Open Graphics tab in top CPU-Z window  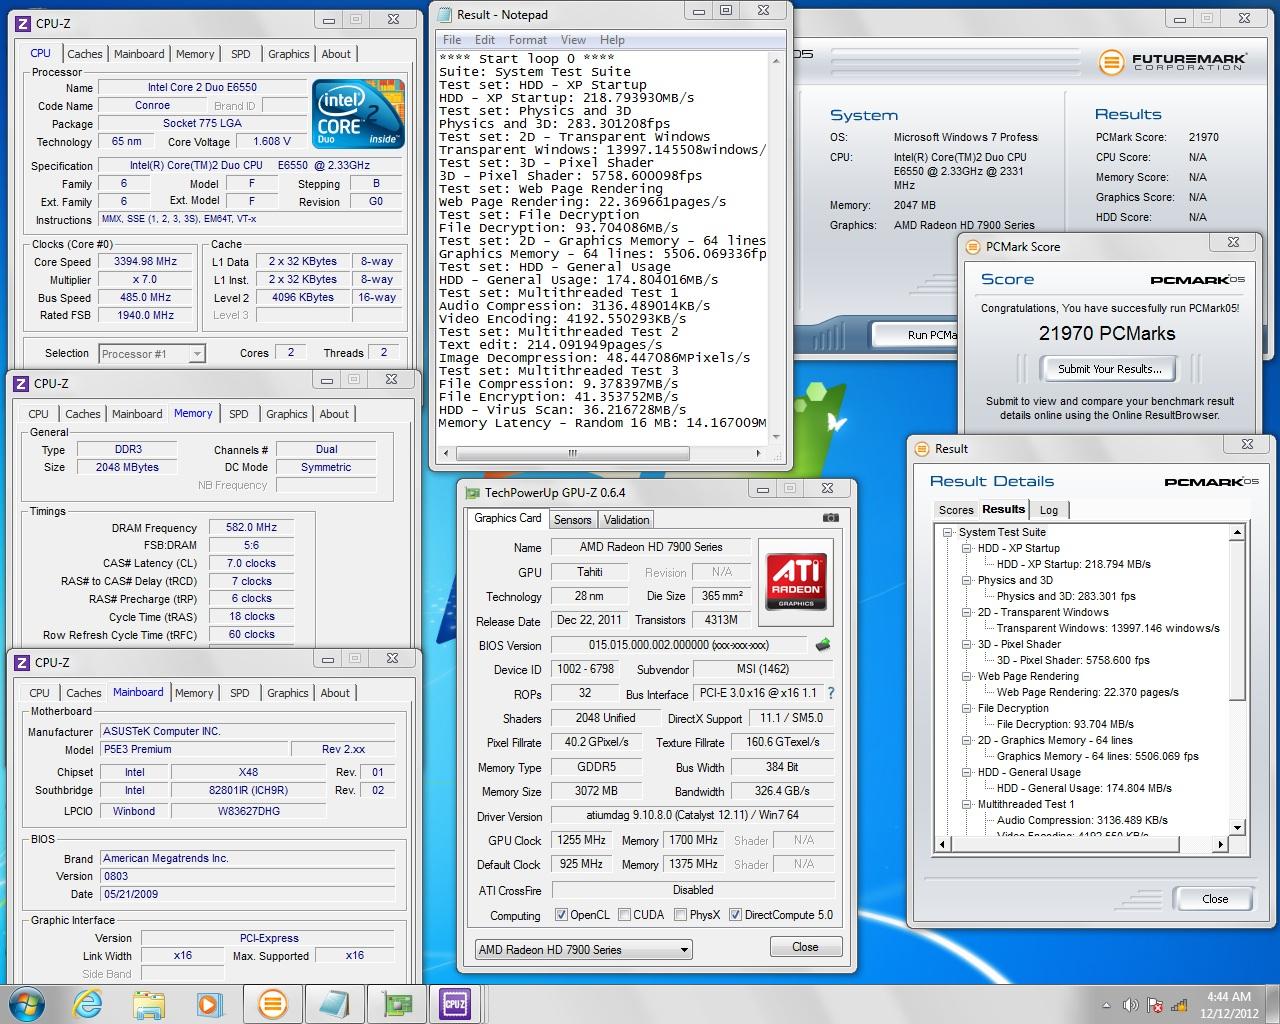point(288,54)
